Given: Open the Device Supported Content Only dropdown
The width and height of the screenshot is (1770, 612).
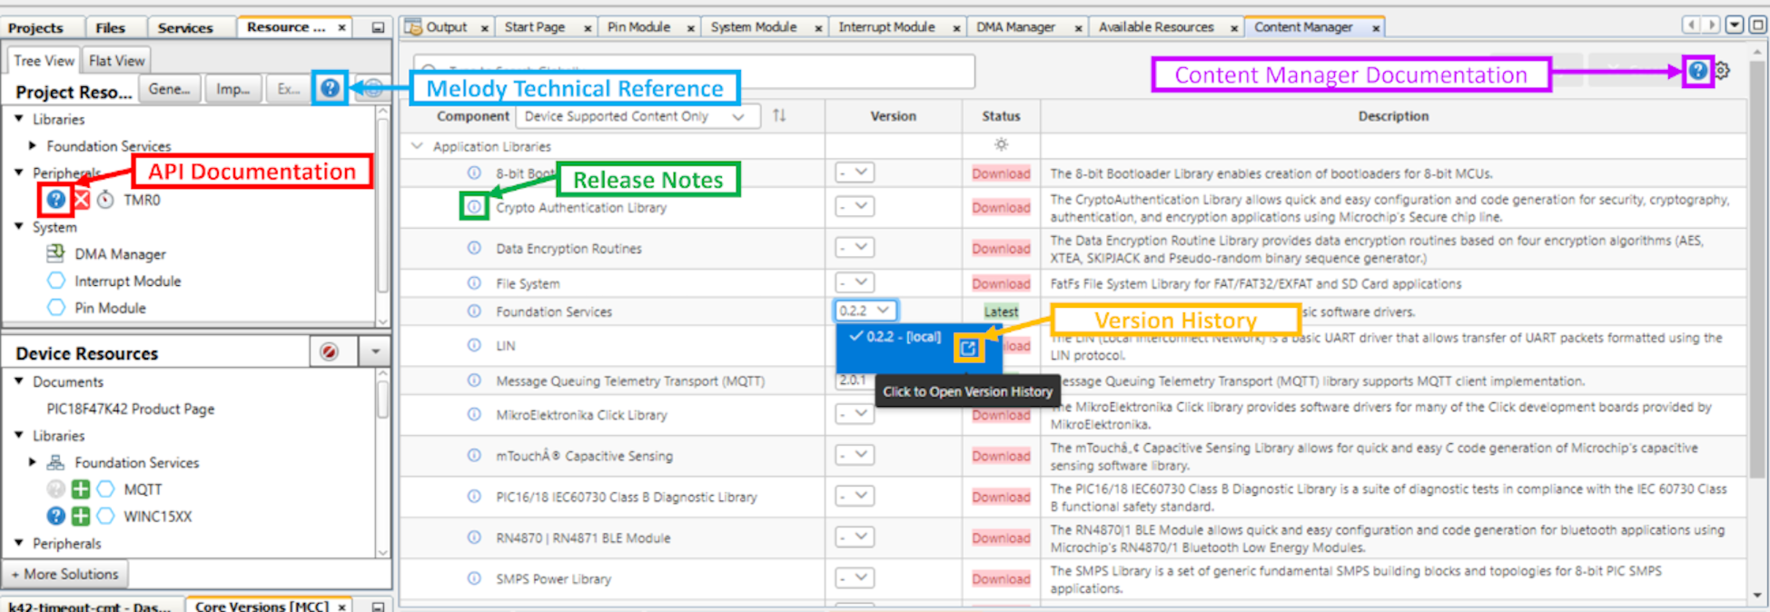Looking at the screenshot, I should coord(635,117).
